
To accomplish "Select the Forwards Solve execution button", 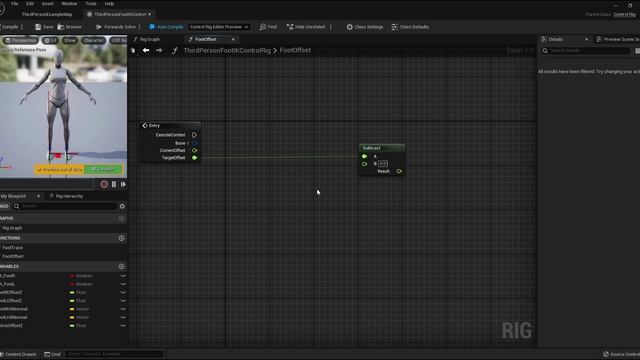I will tap(116, 27).
